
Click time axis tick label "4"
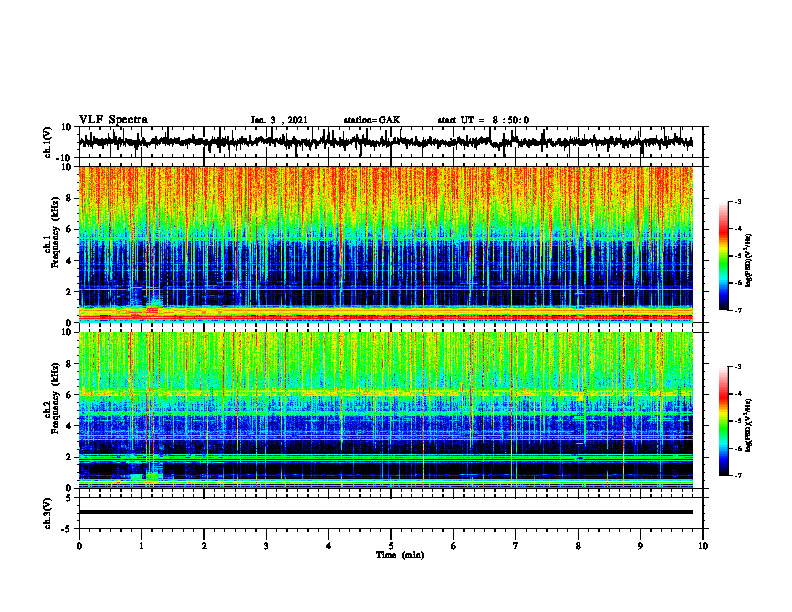coord(329,546)
